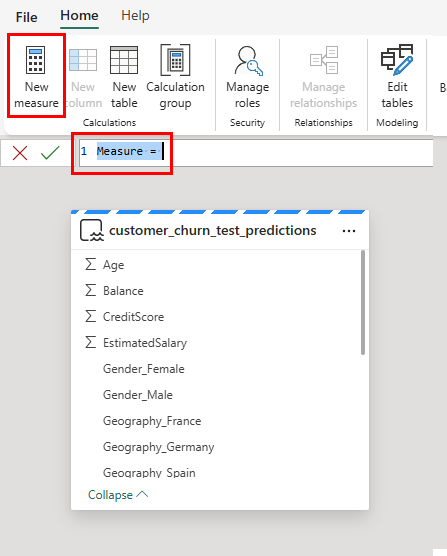Click into the Measure formula bar

255,152
